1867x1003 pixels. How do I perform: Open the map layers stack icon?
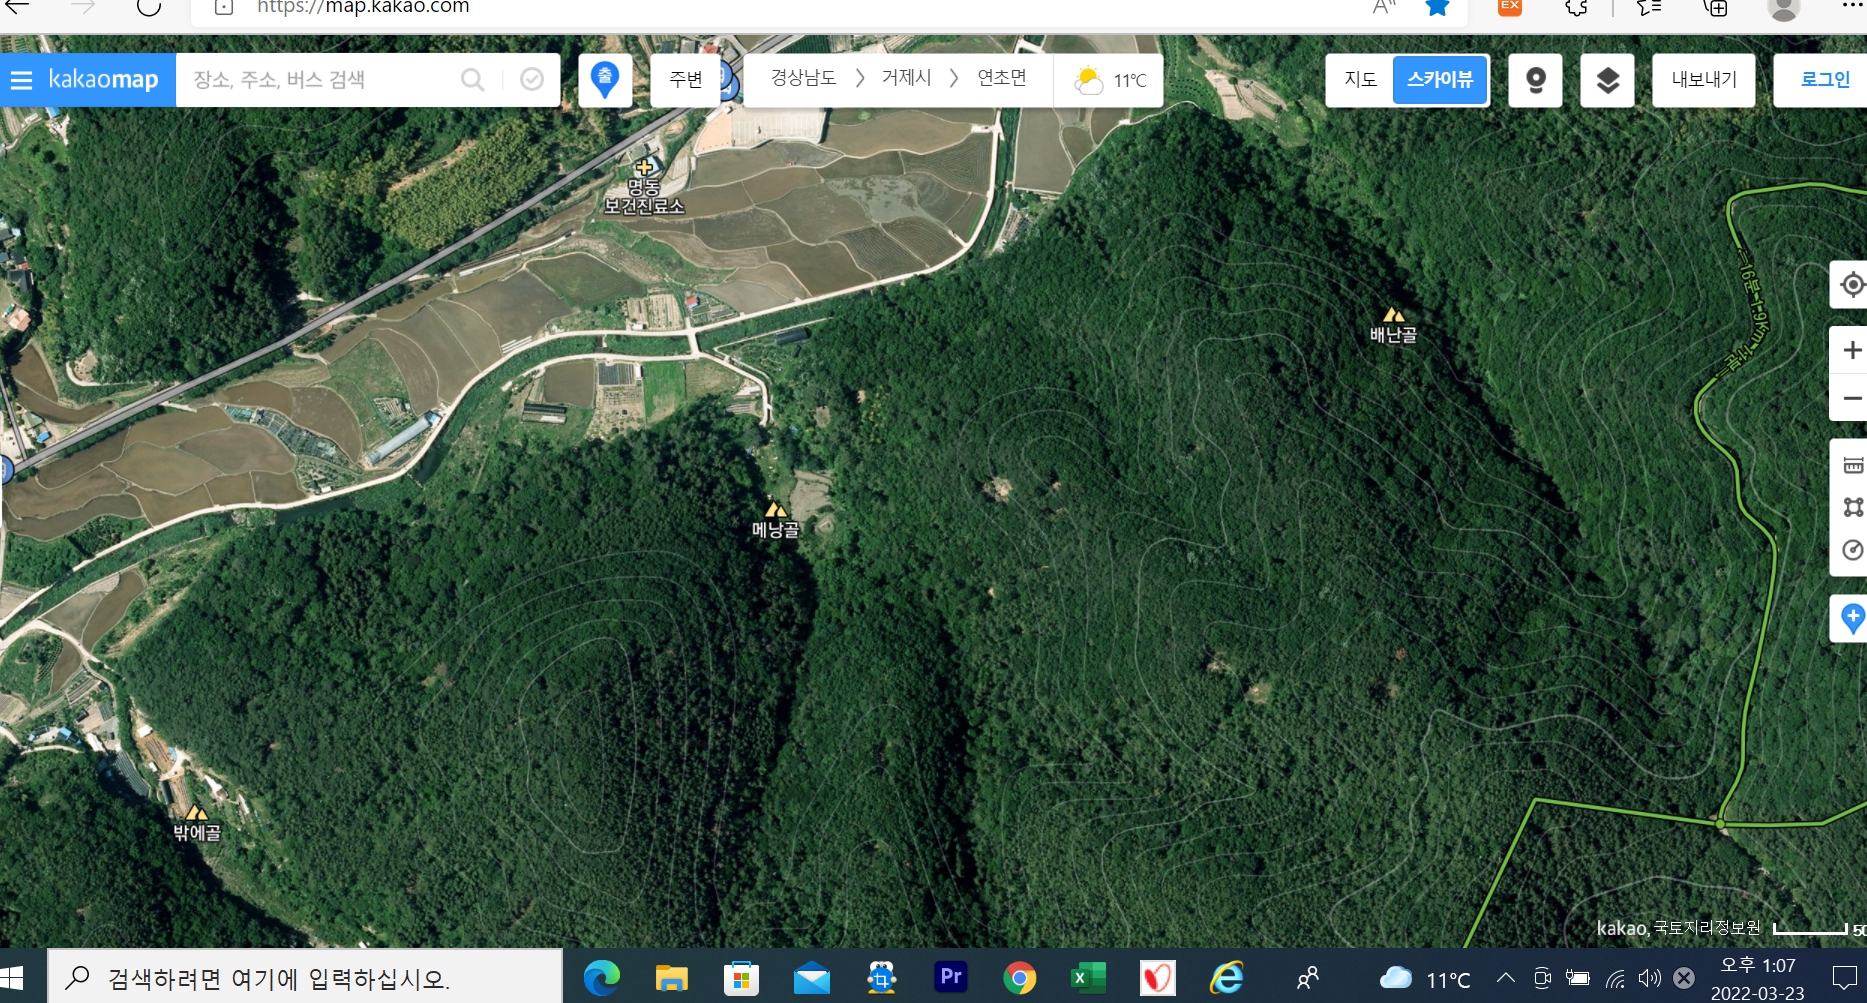[x=1607, y=80]
